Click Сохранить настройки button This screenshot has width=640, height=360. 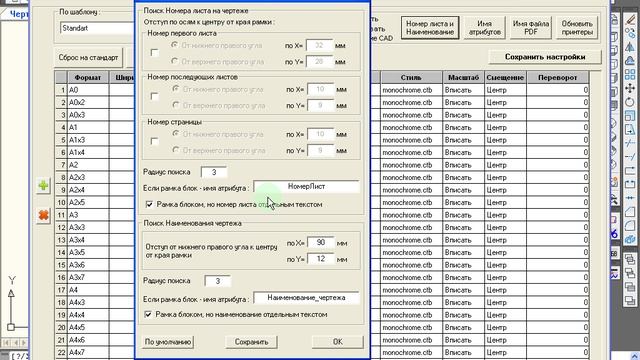click(545, 57)
